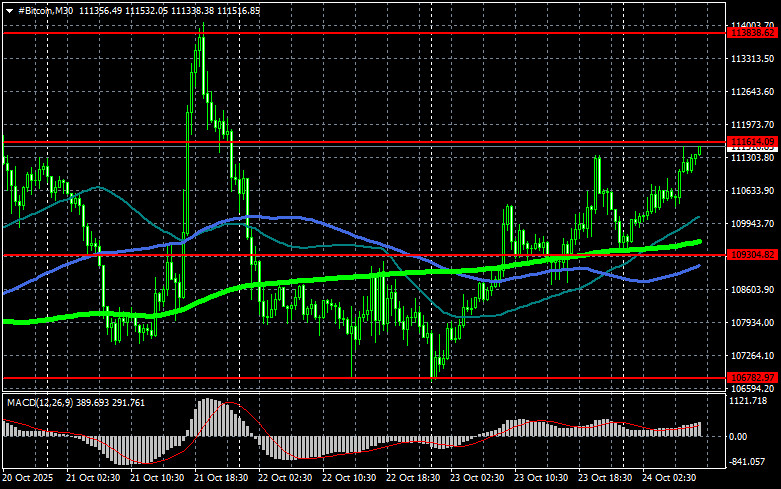781x489 pixels.
Task: Click the 111973.70 price scale value
Action: pyautogui.click(x=752, y=124)
